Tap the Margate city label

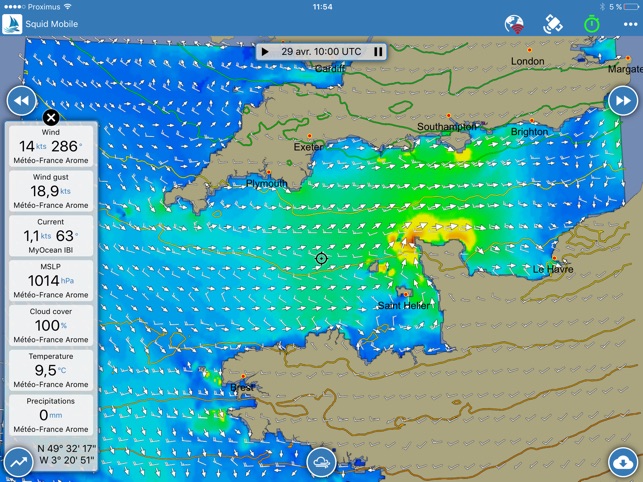click(x=625, y=69)
